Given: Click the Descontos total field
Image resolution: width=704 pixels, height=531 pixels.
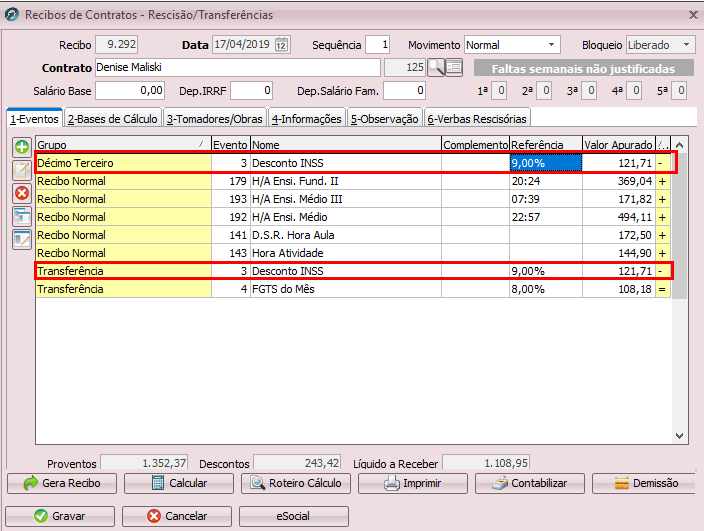Looking at the screenshot, I should click(x=297, y=462).
